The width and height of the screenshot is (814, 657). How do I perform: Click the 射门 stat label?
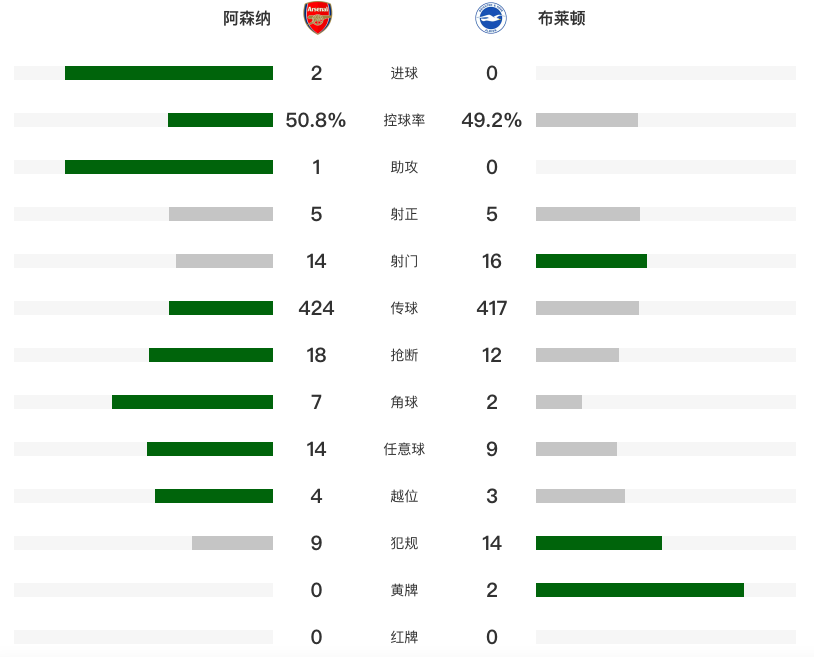404,261
